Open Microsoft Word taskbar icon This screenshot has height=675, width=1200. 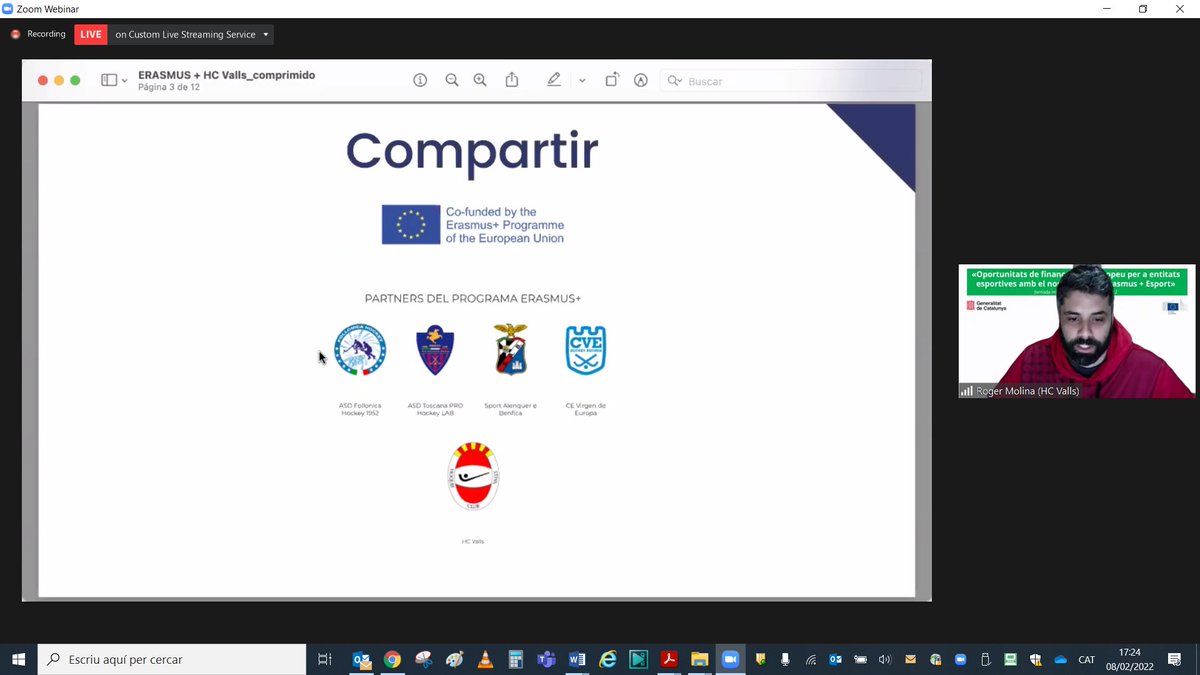[x=577, y=659]
